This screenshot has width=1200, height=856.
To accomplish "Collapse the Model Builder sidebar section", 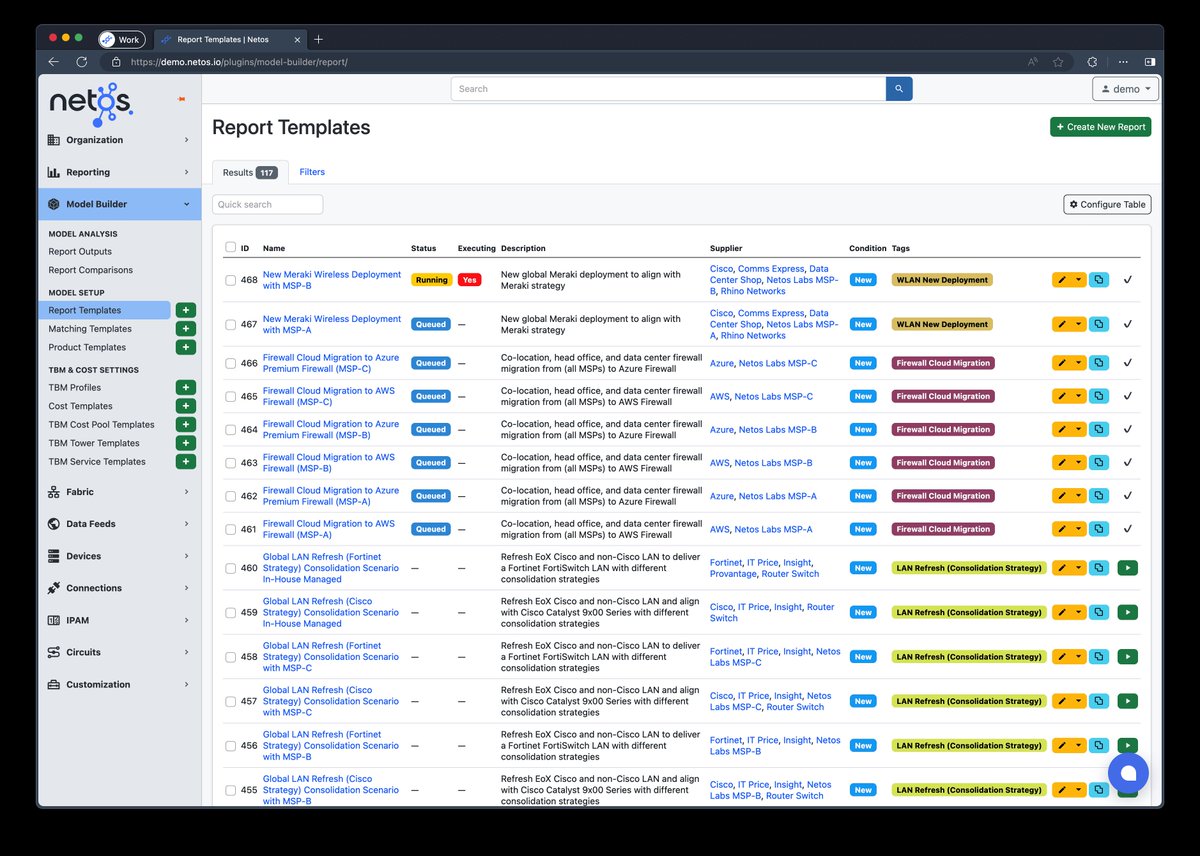I will 119,204.
